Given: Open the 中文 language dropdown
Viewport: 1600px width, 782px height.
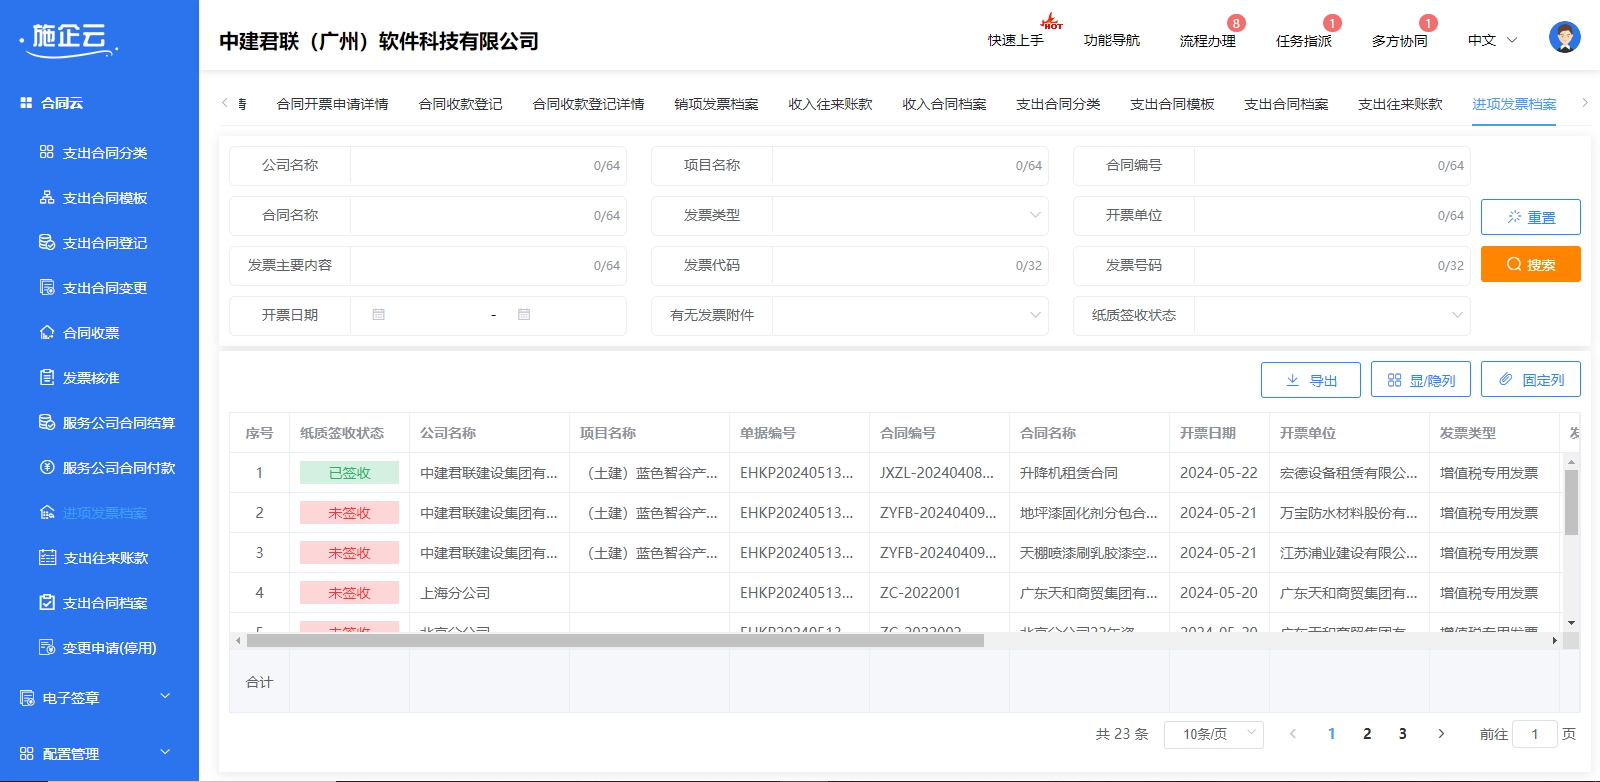Looking at the screenshot, I should pyautogui.click(x=1493, y=41).
